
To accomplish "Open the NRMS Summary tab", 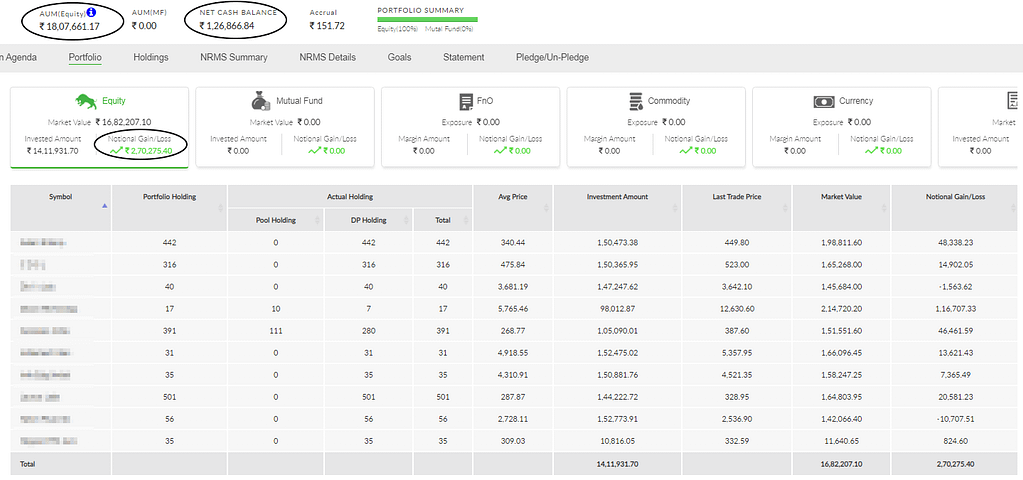I will (234, 57).
